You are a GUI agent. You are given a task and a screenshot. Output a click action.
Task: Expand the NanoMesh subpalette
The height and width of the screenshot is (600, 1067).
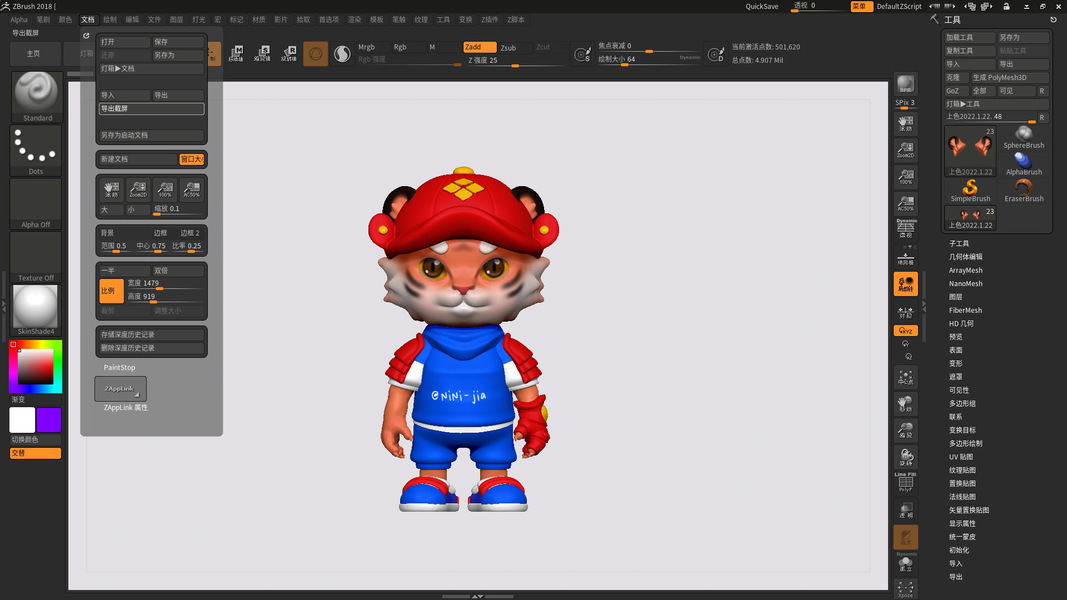(x=966, y=284)
